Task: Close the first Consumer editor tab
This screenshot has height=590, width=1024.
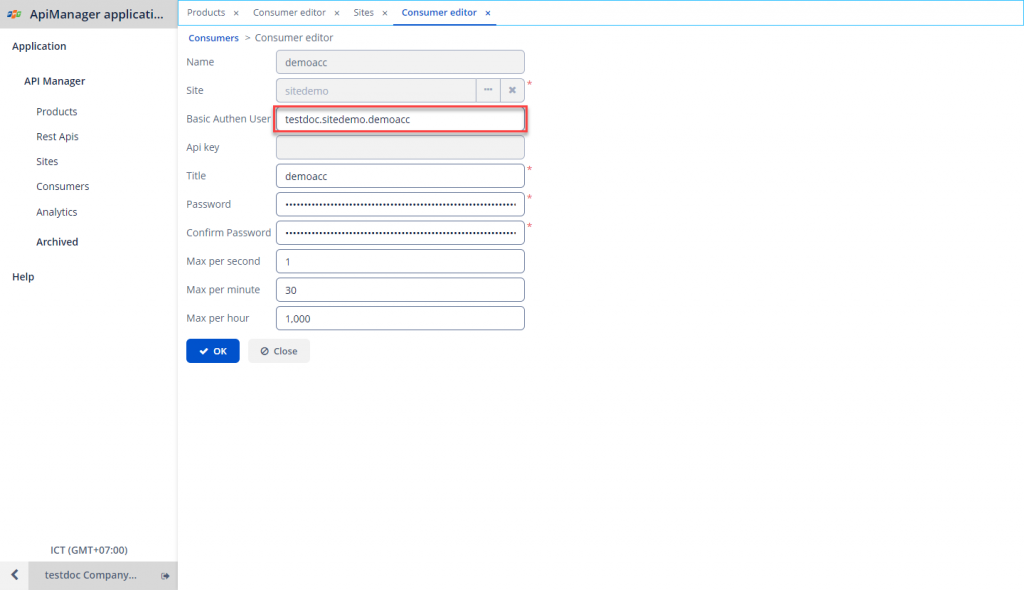Action: [x=337, y=13]
